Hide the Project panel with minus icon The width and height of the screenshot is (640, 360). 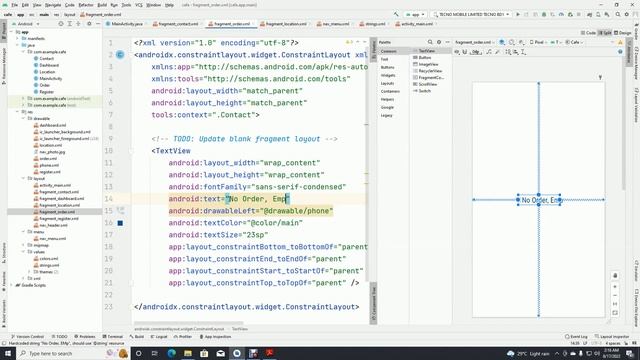98,24
